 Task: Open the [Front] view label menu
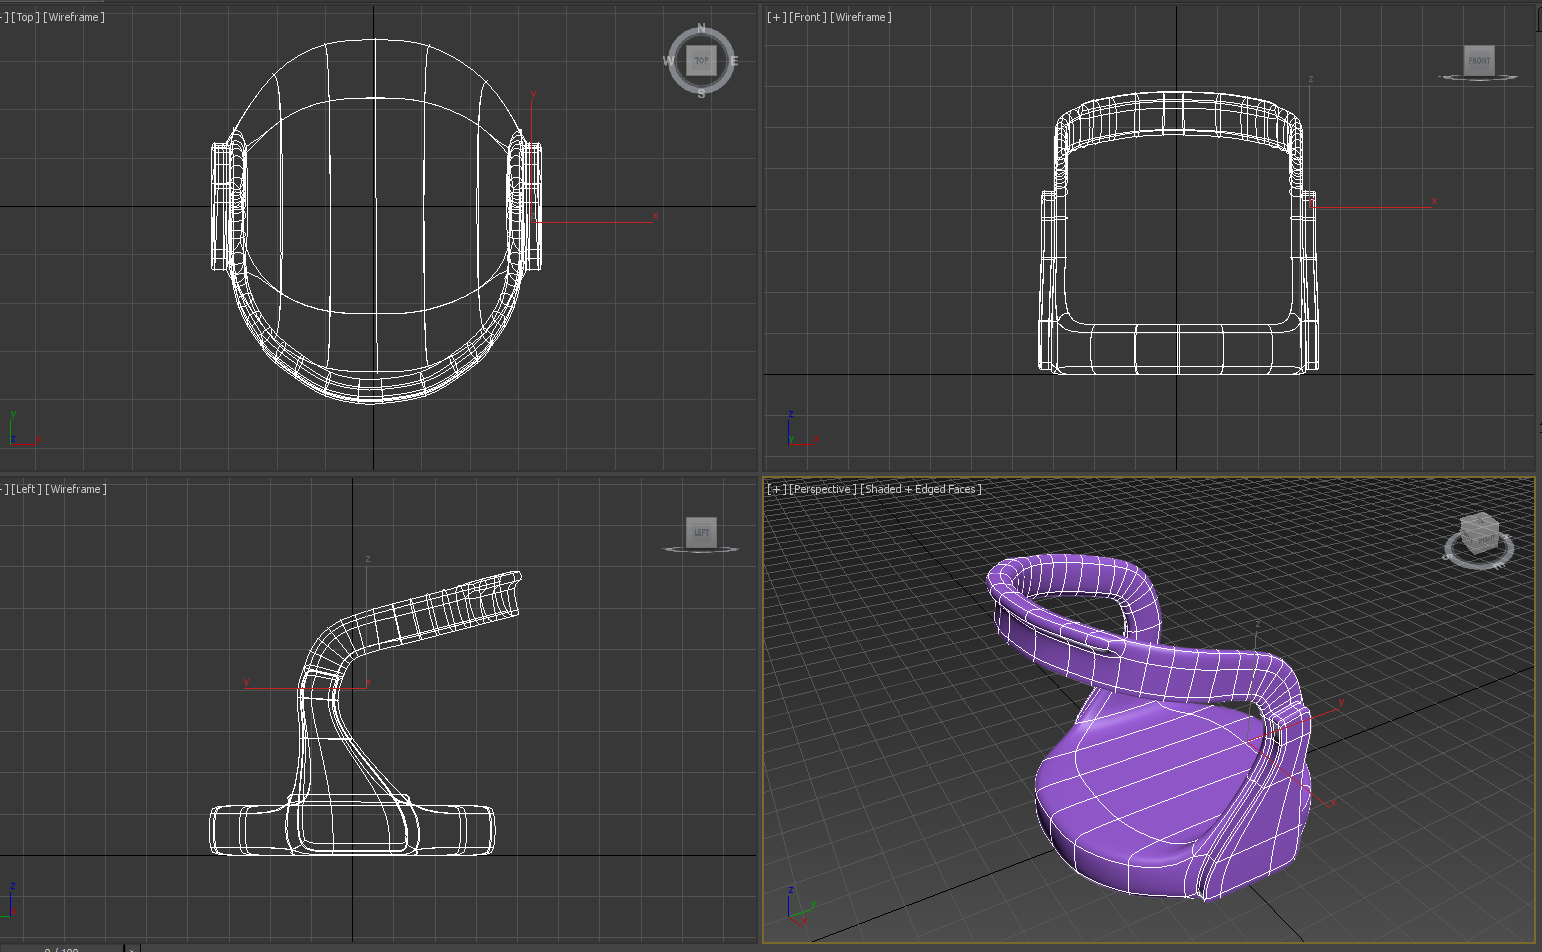807,17
